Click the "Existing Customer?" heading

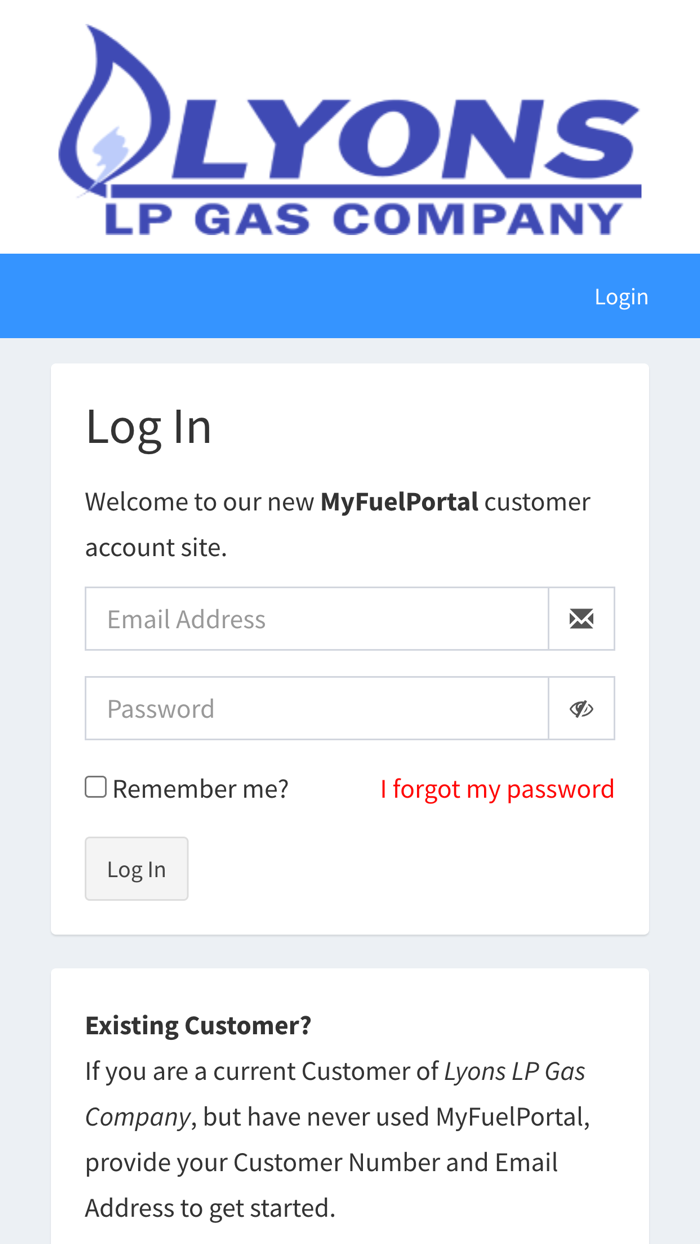click(x=198, y=1025)
